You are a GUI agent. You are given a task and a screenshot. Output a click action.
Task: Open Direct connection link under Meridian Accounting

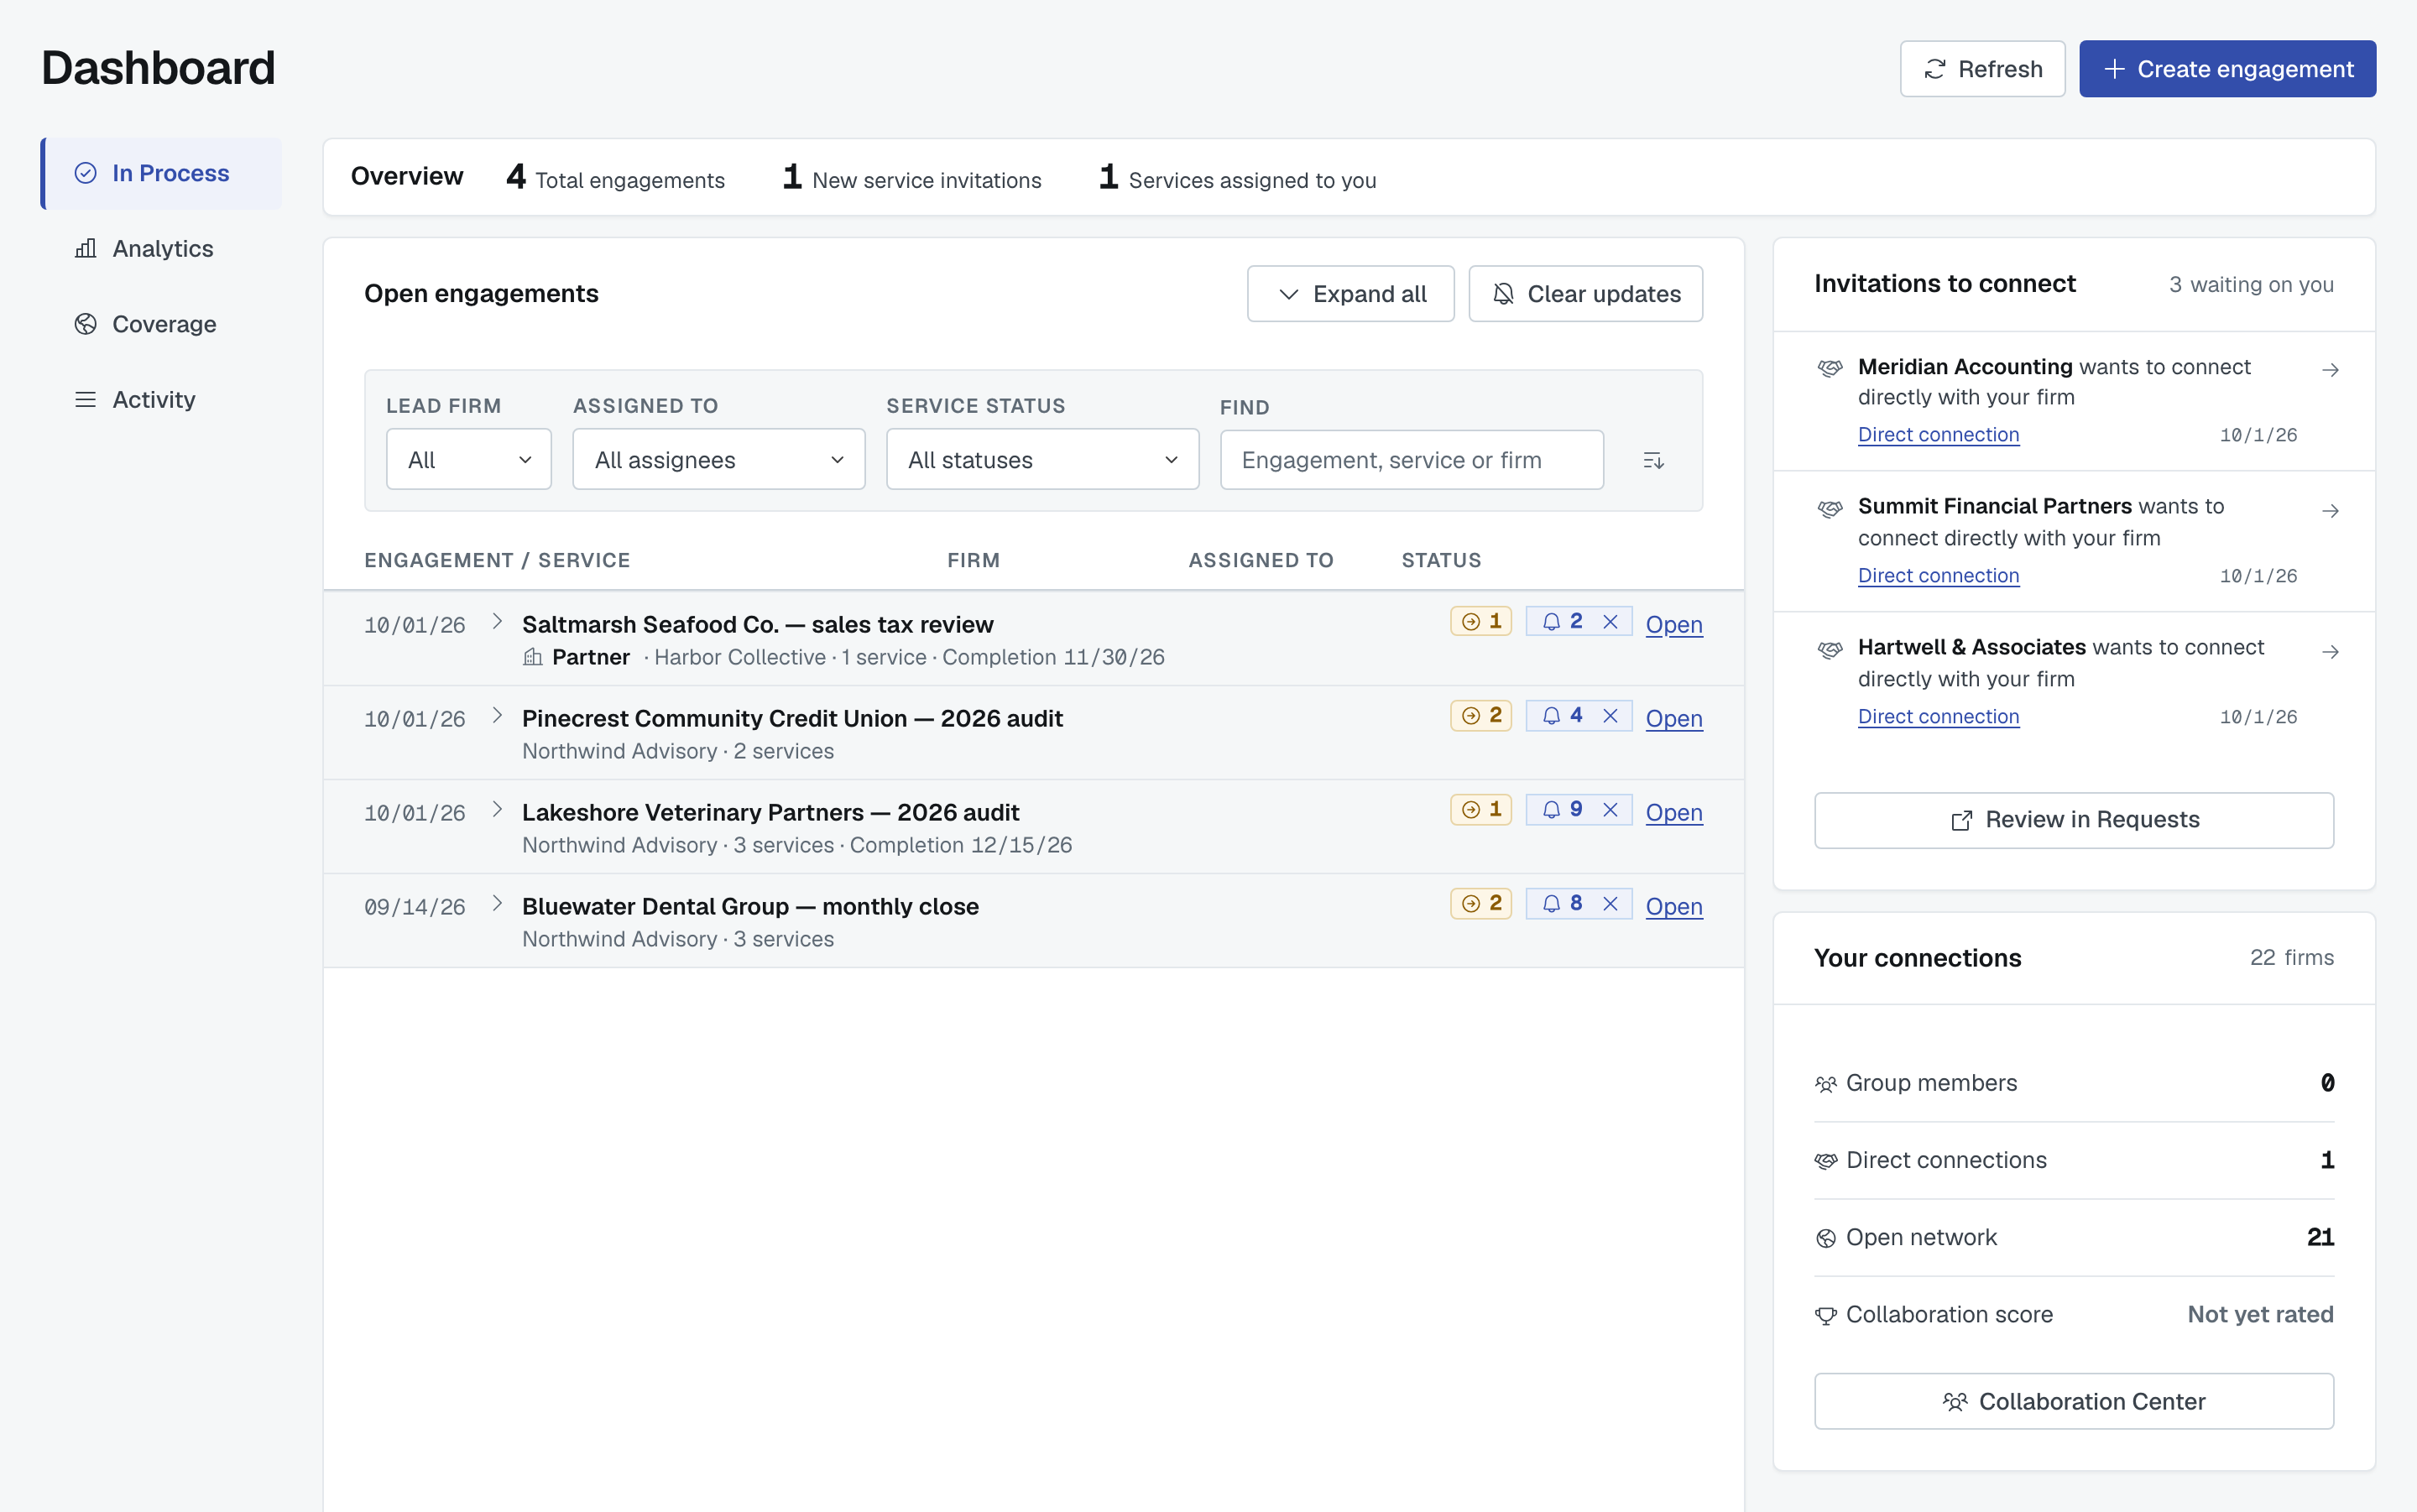(x=1938, y=435)
